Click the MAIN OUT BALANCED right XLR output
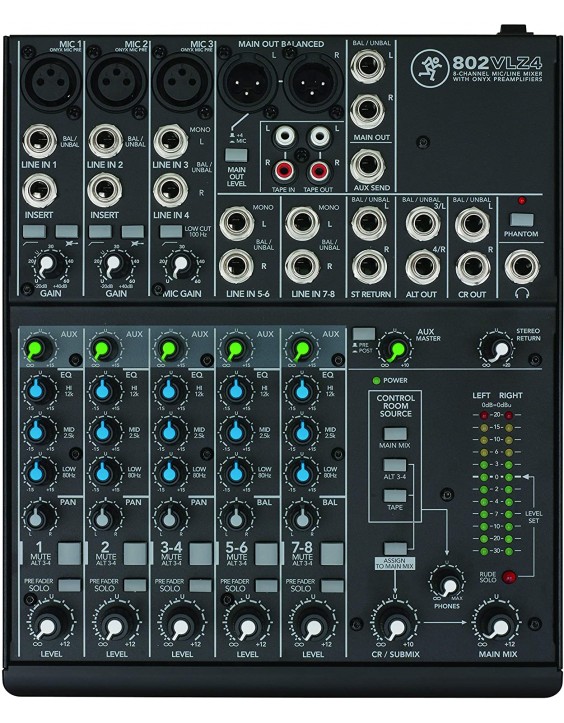 click(314, 83)
